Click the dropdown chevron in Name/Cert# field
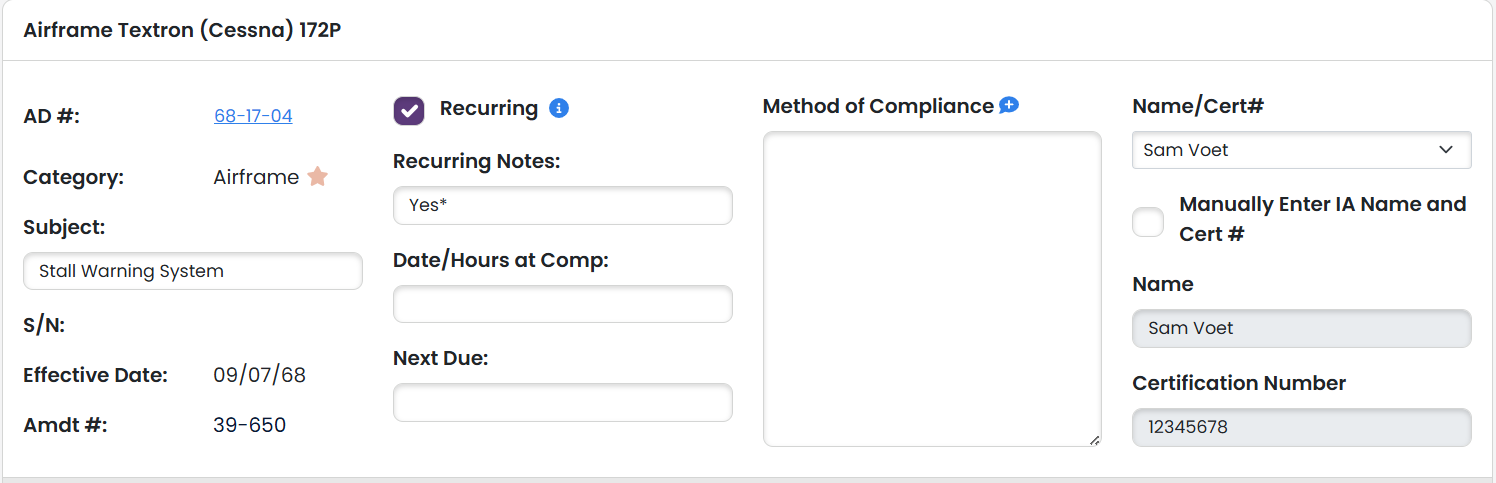The width and height of the screenshot is (1496, 483). click(1446, 150)
